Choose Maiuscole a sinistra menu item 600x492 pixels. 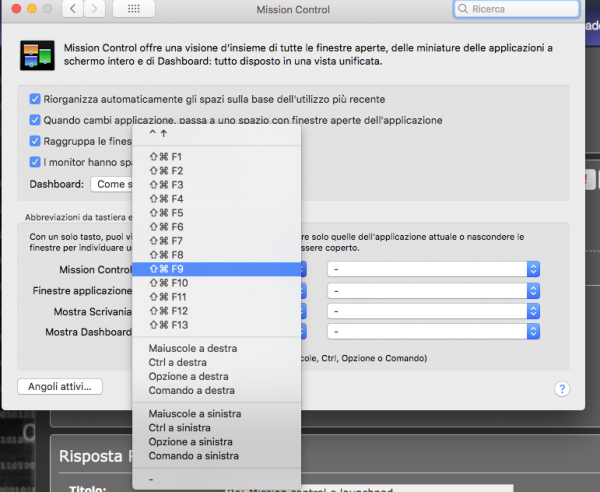tap(217, 414)
